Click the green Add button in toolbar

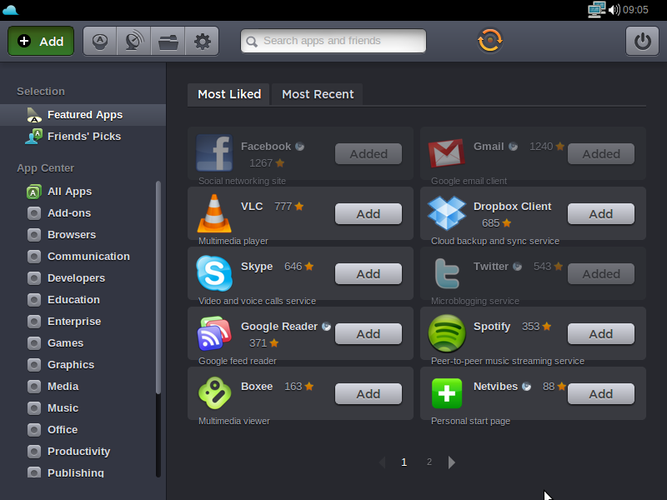click(x=41, y=41)
